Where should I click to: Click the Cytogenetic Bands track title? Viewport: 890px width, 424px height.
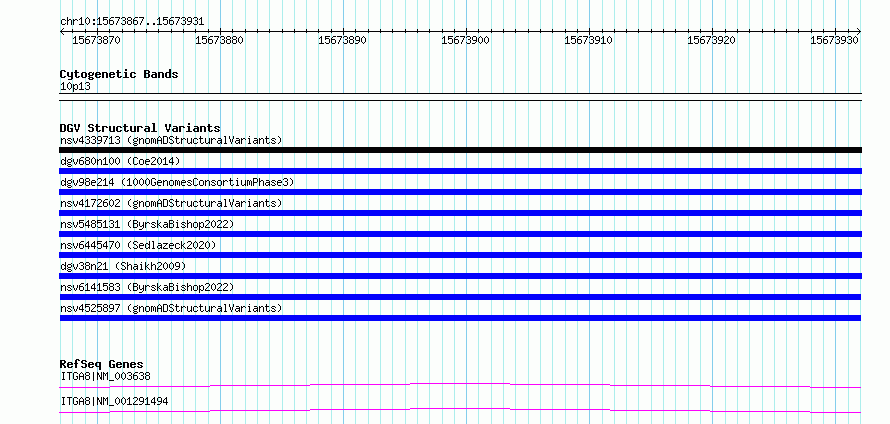coord(119,74)
